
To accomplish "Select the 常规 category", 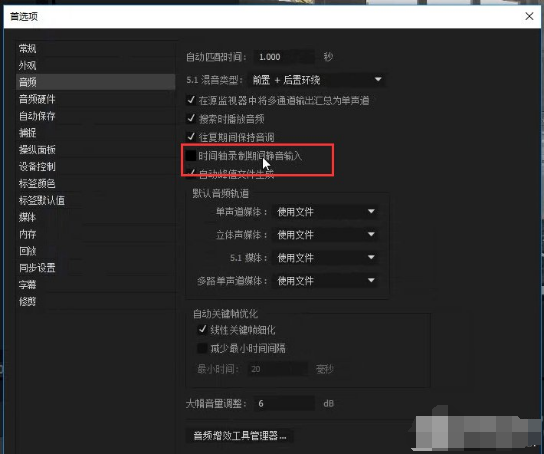I will [27, 49].
